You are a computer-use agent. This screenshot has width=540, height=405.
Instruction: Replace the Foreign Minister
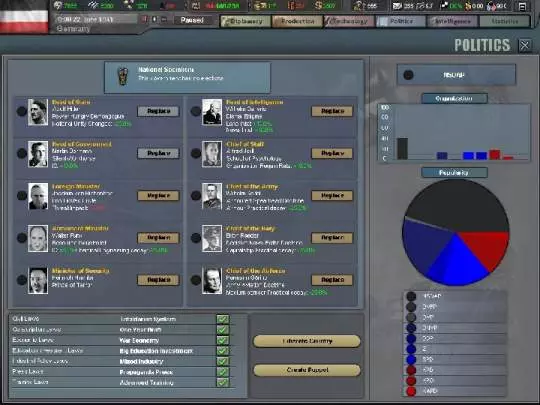click(158, 196)
